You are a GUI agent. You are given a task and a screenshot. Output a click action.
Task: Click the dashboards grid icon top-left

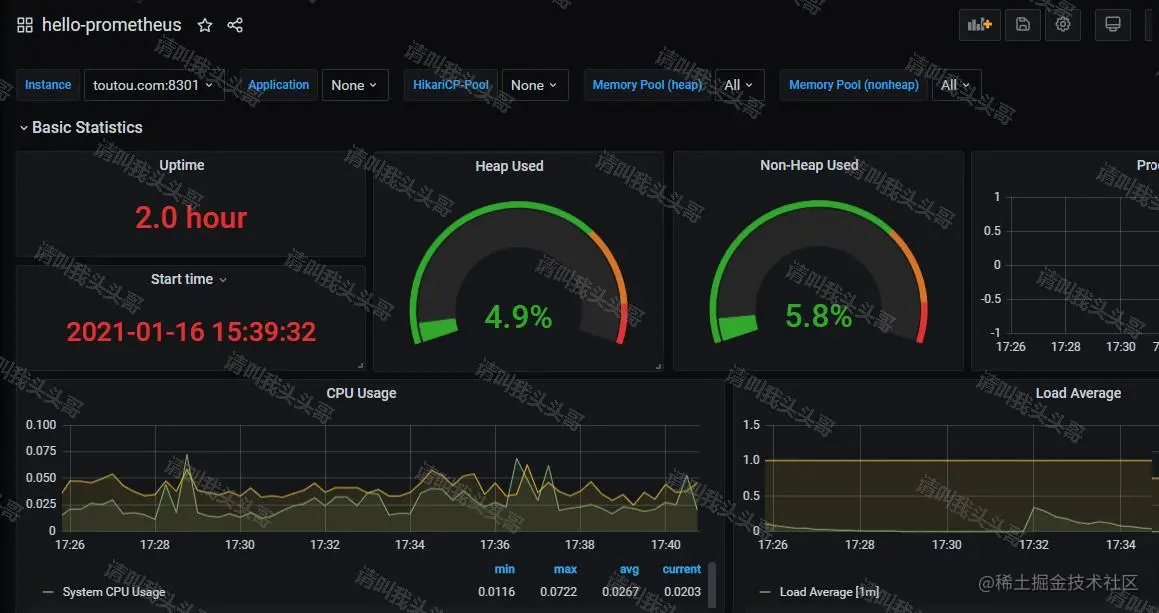[x=24, y=24]
